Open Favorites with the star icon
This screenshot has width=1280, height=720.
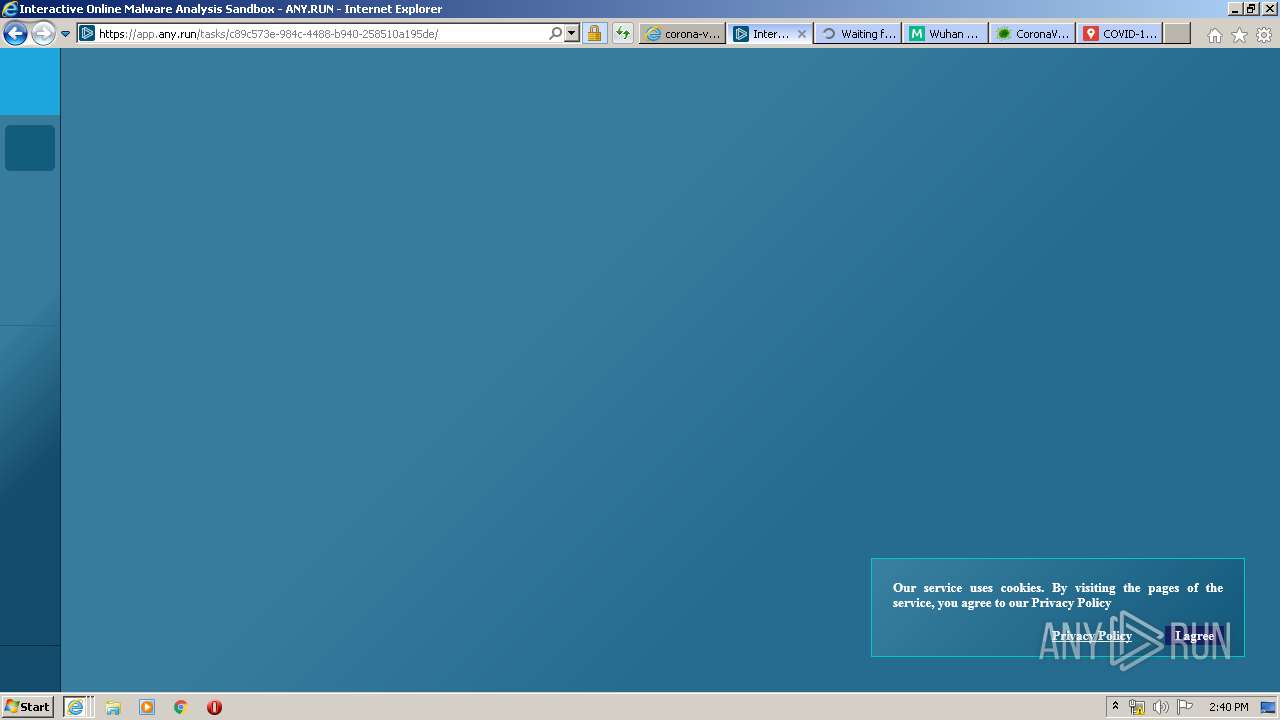click(x=1239, y=35)
